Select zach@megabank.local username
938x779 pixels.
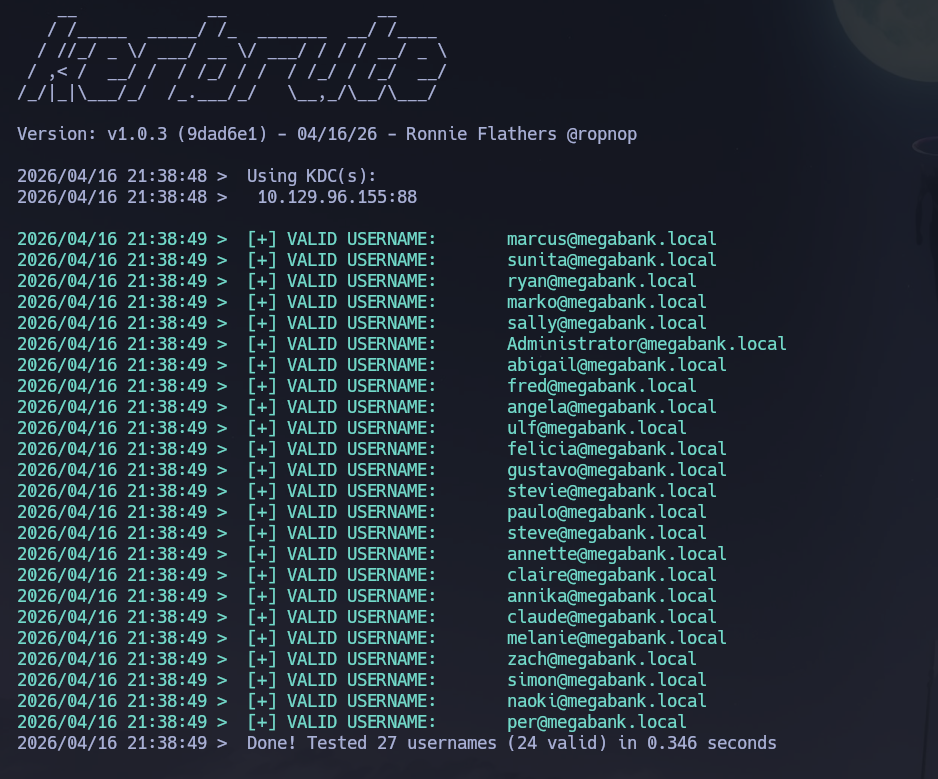[601, 658]
